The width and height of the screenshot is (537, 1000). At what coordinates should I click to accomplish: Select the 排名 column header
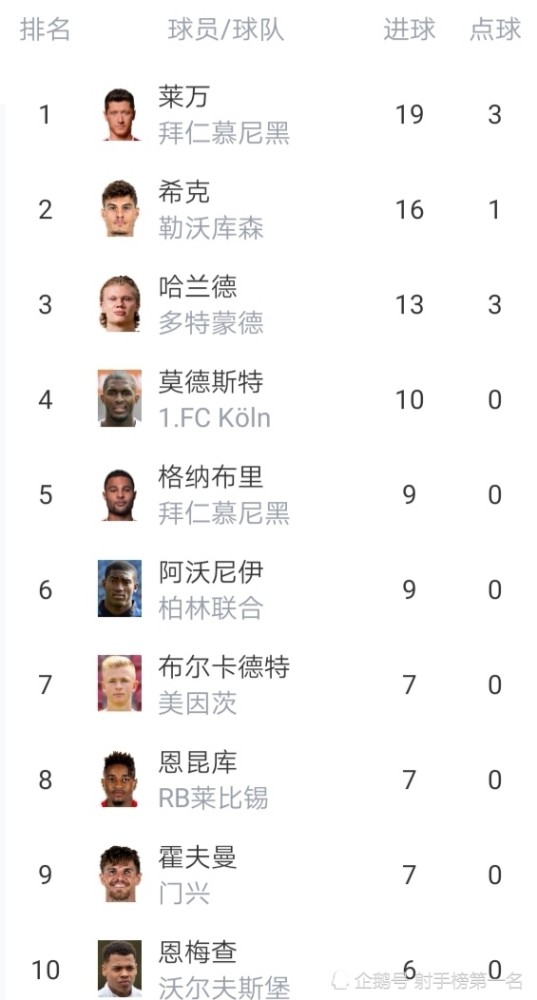45,29
